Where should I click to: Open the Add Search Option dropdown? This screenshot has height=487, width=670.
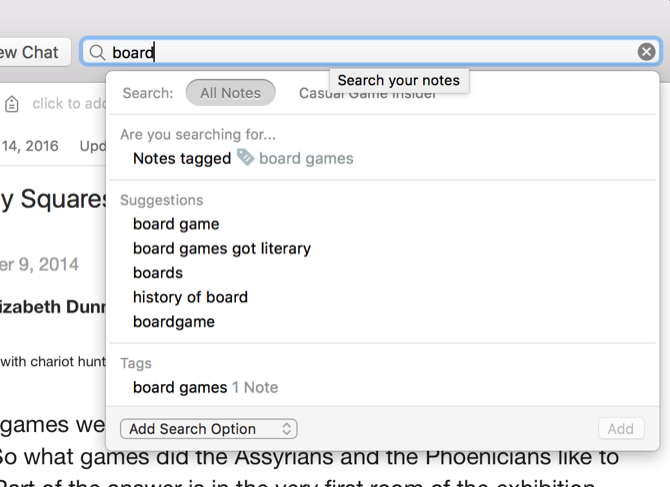208,429
